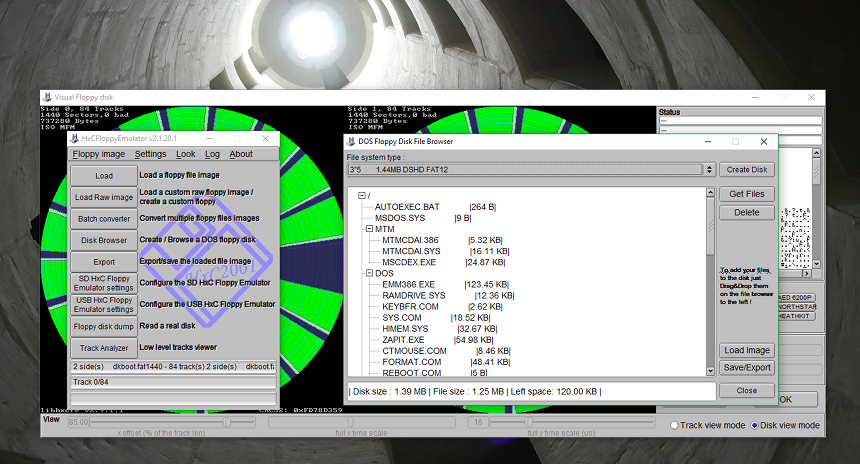Select MTMCDAI.SYS file
Viewport: 860px width, 464px height.
(411, 251)
